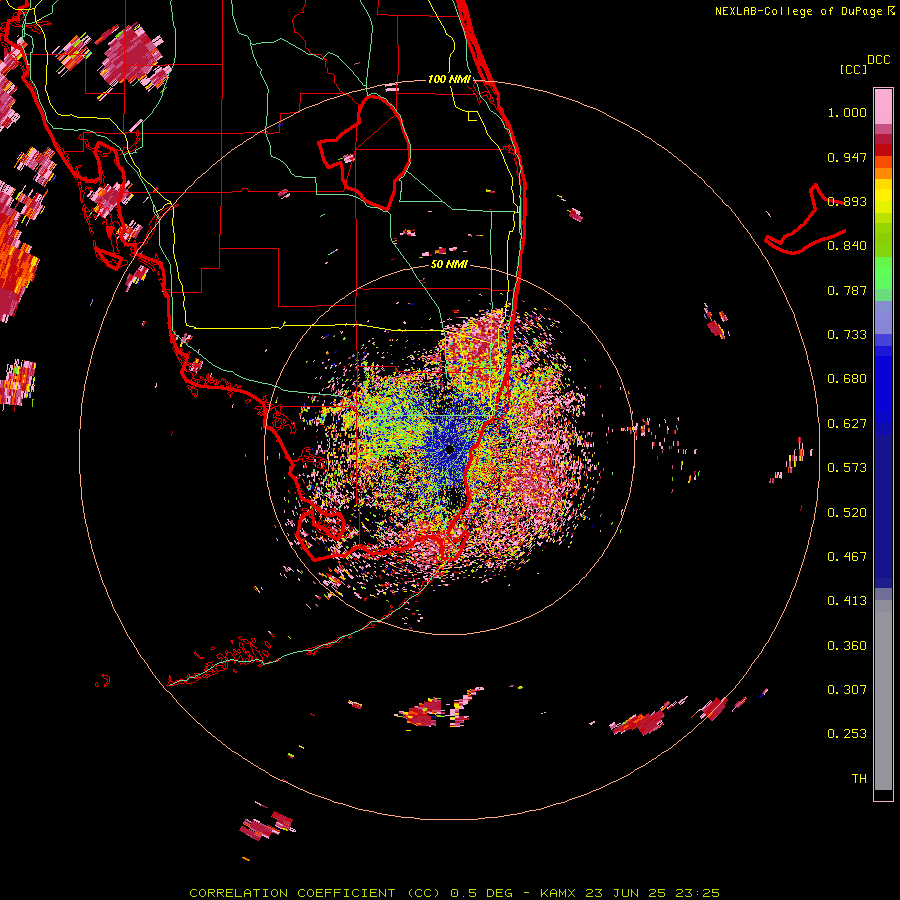Select the 0.307 scale value
This screenshot has width=900, height=900.
(847, 690)
